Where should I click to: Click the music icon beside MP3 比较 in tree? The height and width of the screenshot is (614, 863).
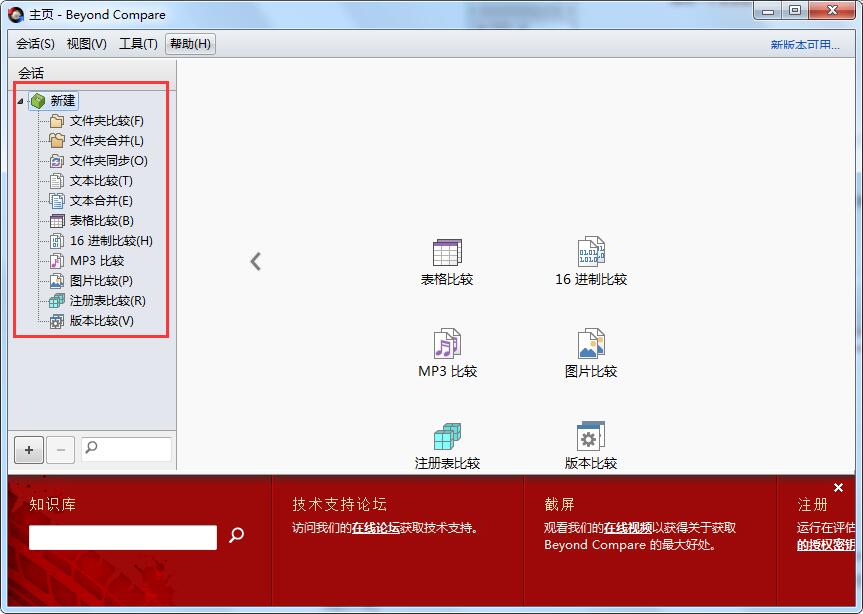click(57, 261)
